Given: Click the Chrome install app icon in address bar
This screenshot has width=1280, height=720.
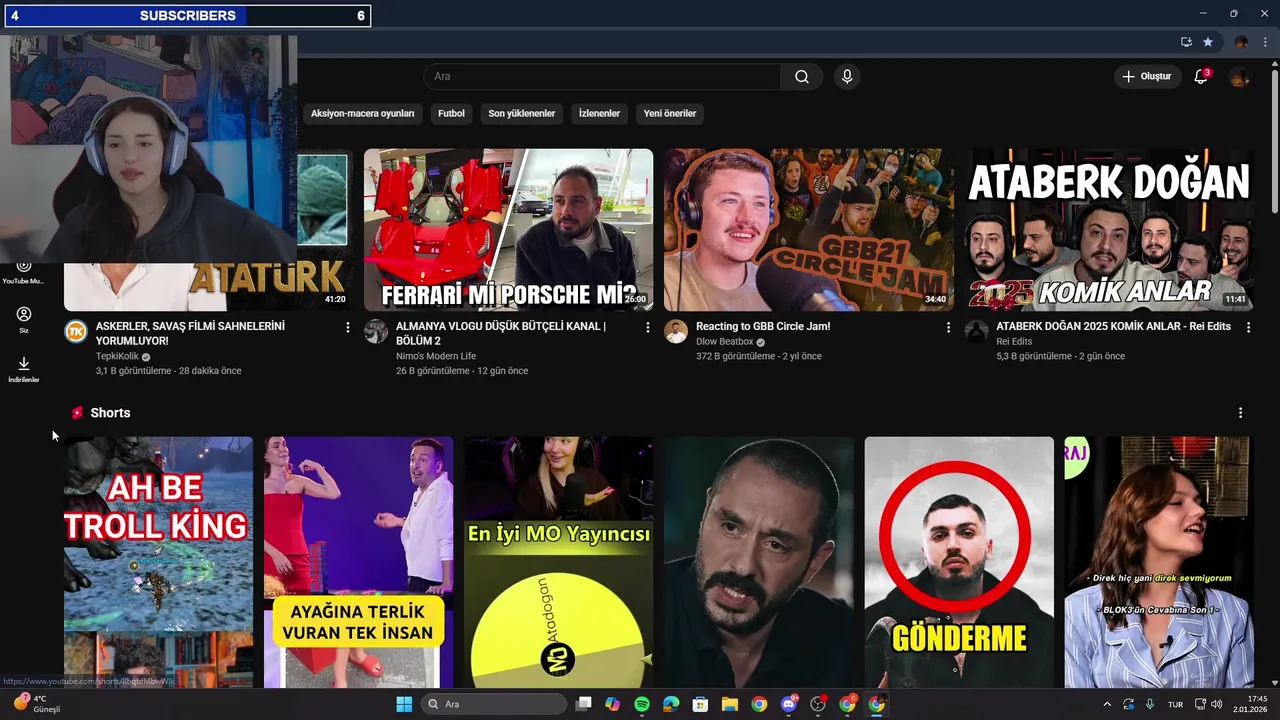Looking at the screenshot, I should [1186, 42].
